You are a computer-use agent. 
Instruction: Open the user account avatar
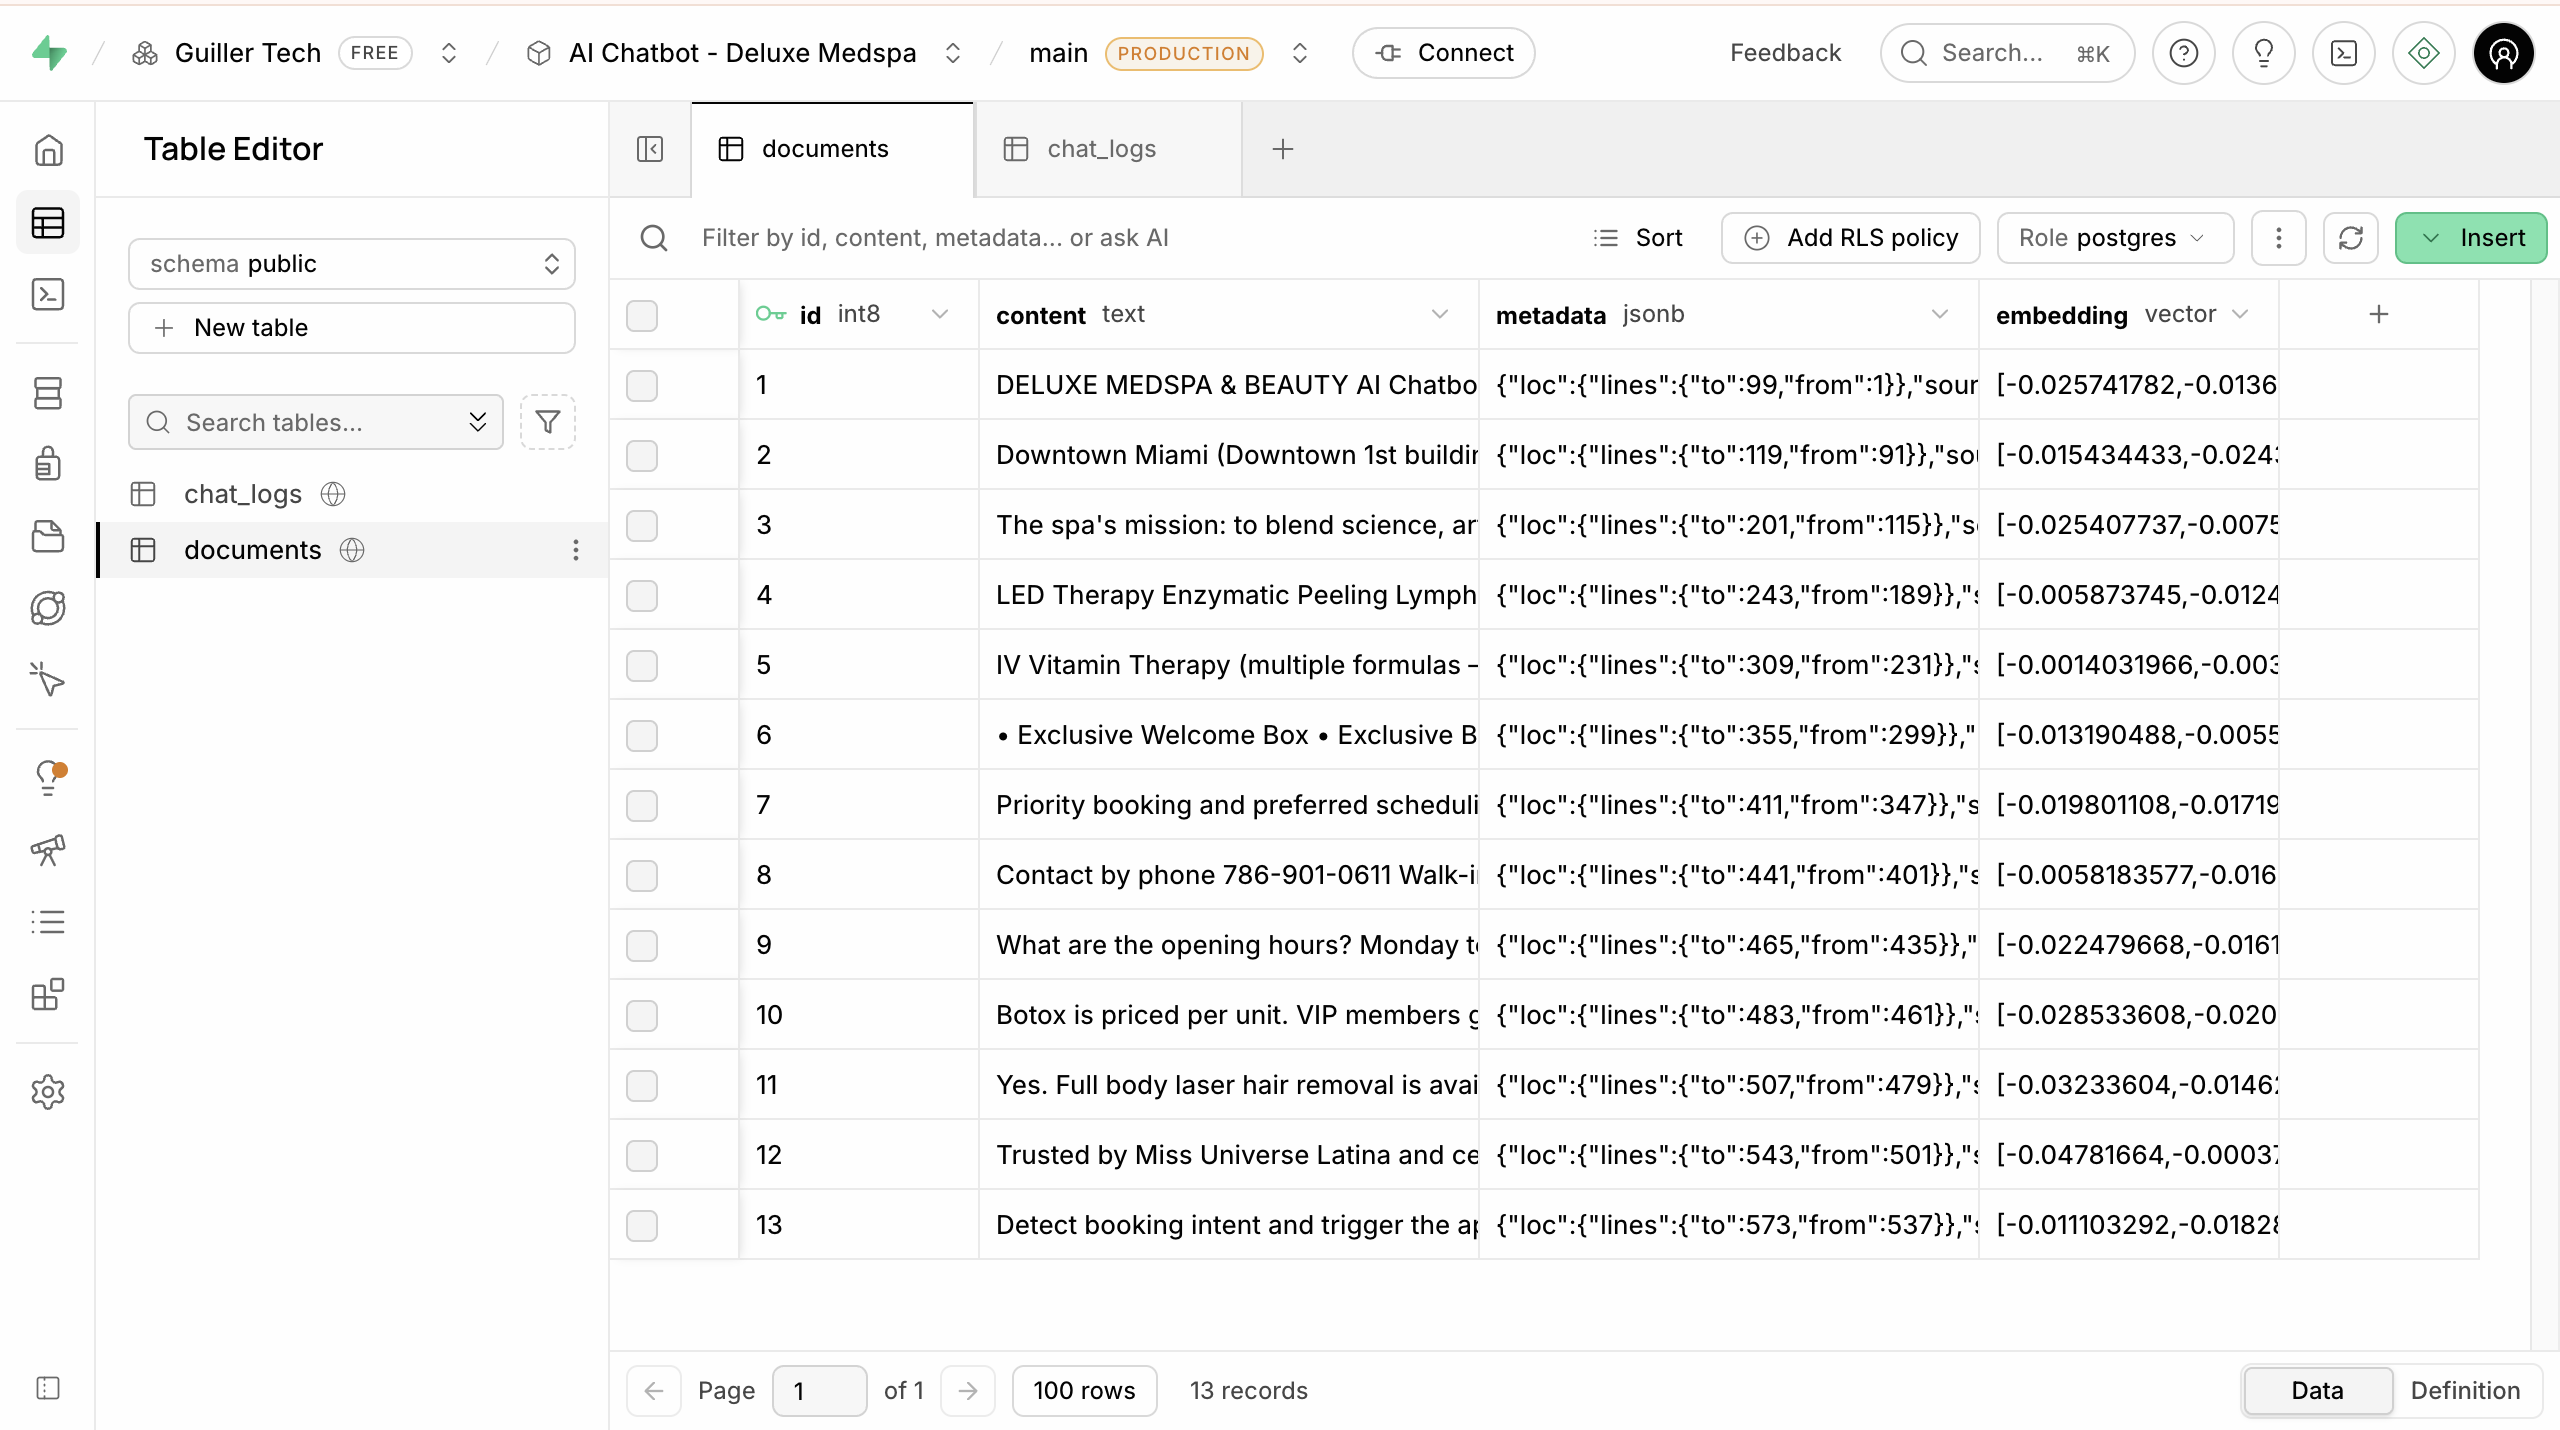coord(2504,53)
